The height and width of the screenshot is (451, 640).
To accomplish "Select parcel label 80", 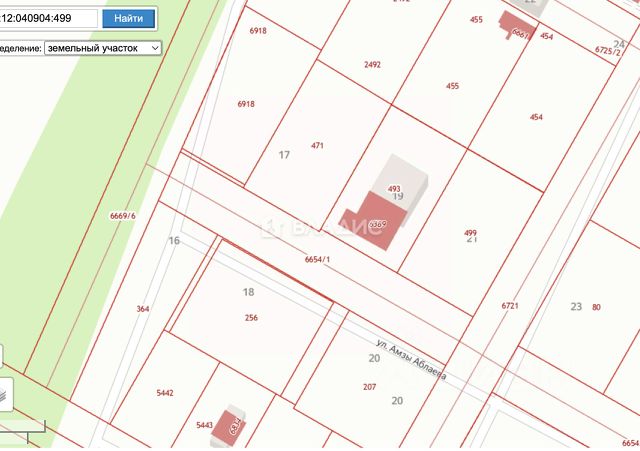I will 596,307.
